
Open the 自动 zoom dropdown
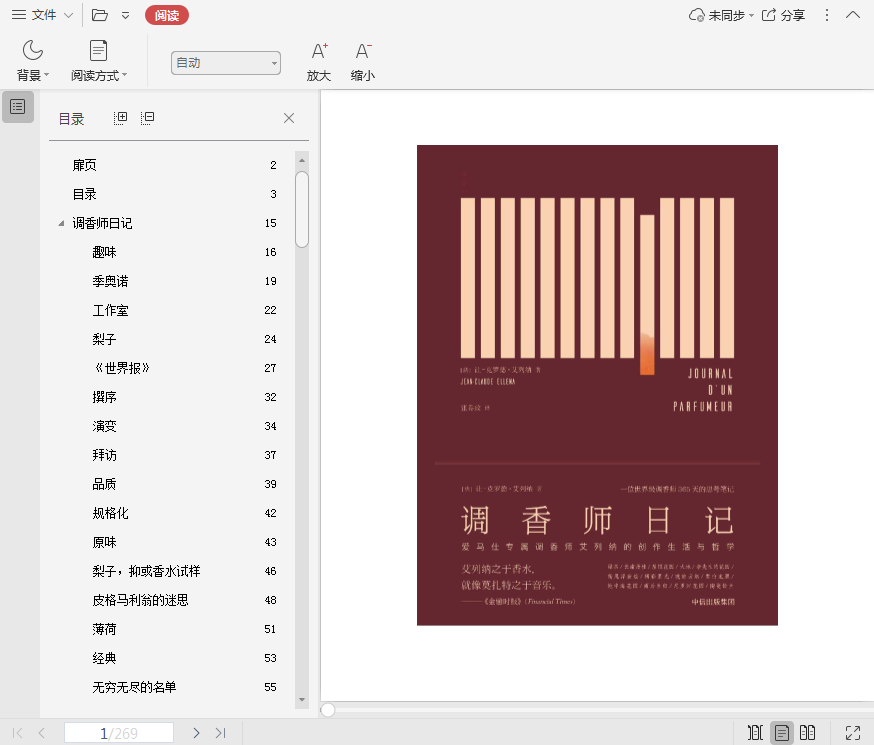pyautogui.click(x=225, y=63)
